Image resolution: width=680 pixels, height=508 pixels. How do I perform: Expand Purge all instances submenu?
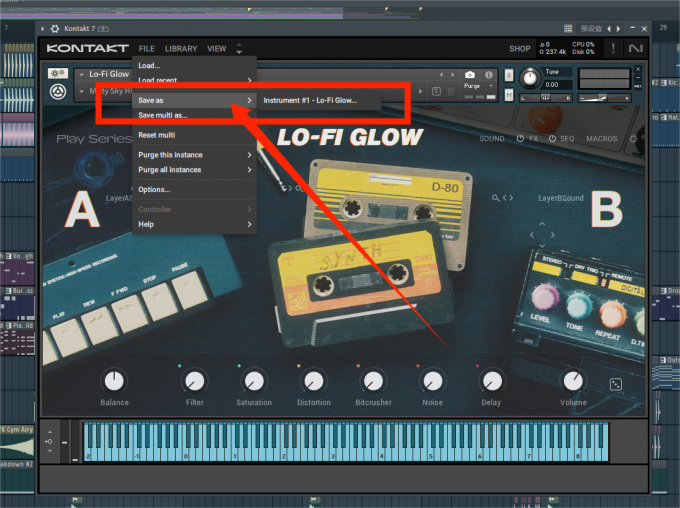tap(249, 170)
